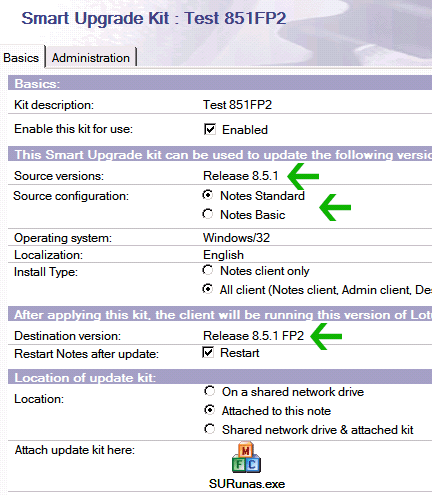Click the Localization value English
The image size is (432, 495).
[223, 255]
